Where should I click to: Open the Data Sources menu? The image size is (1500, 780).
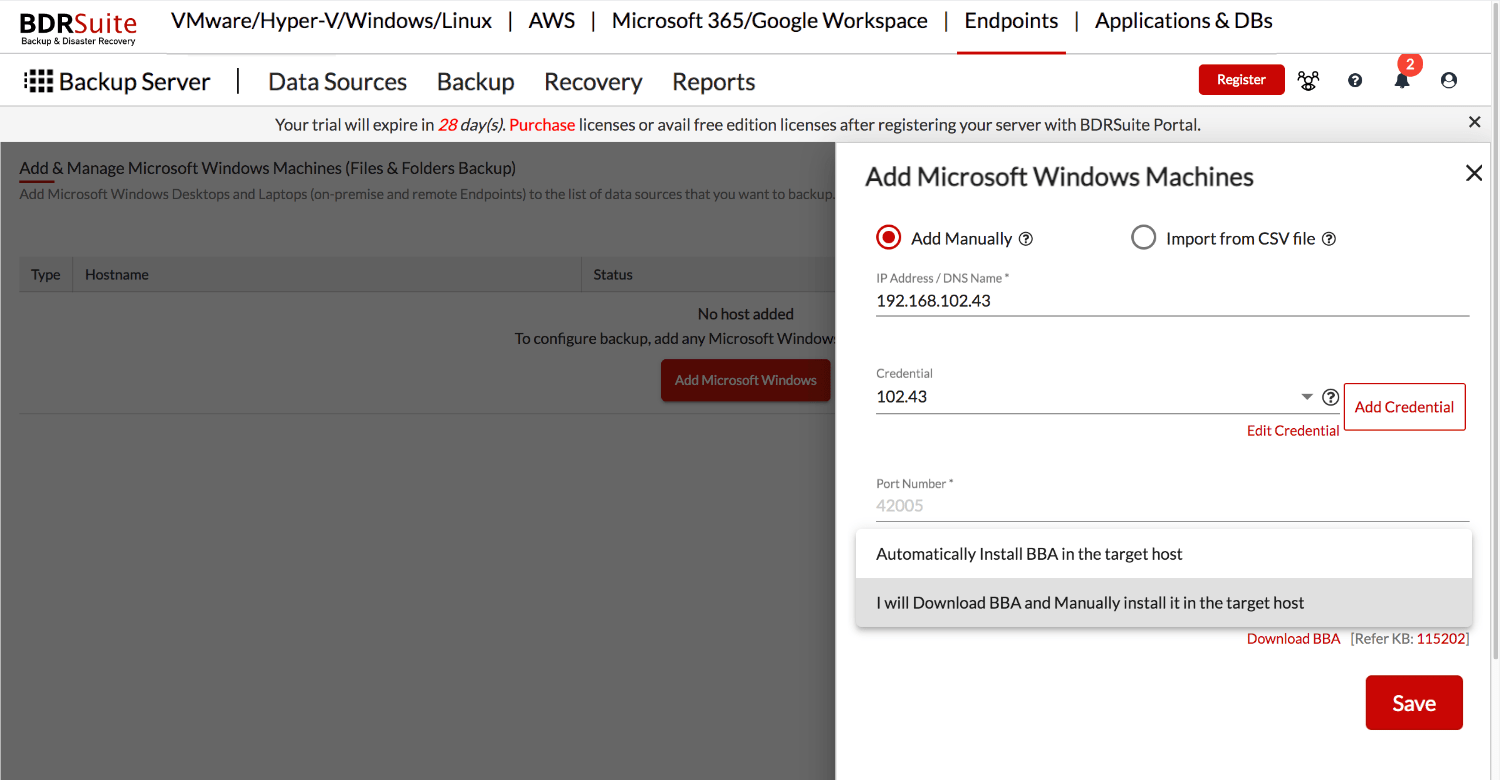point(338,82)
